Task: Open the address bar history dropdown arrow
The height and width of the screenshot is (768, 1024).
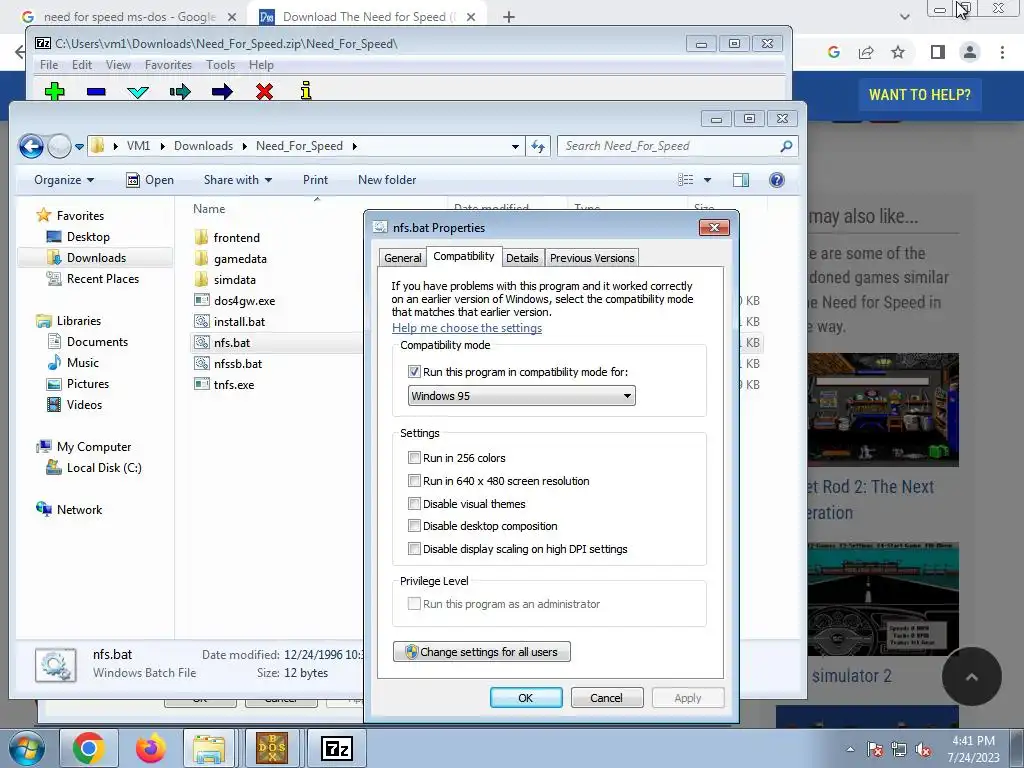Action: pyautogui.click(x=515, y=146)
